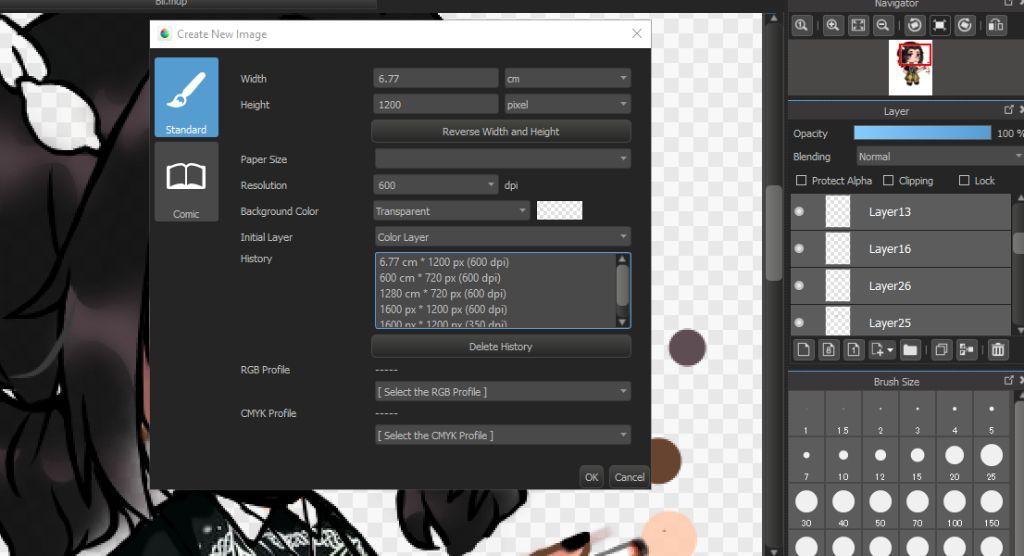Select brush size 150
This screenshot has width=1024, height=556.
[991, 507]
